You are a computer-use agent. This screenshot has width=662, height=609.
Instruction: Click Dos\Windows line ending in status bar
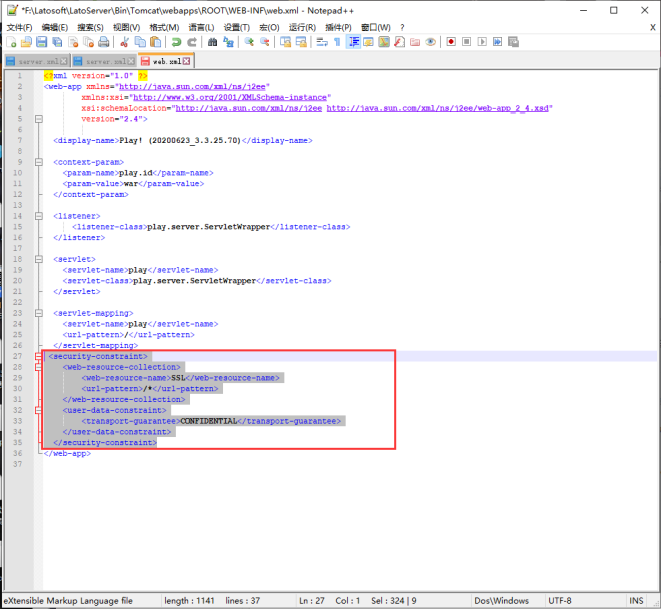[502, 601]
